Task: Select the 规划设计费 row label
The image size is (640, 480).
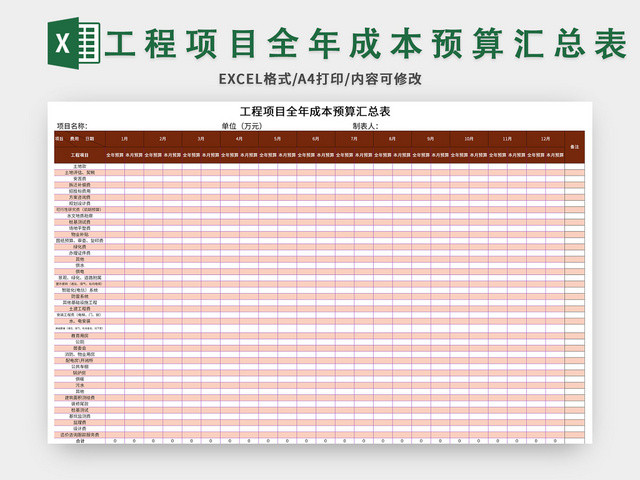Action: point(80,203)
